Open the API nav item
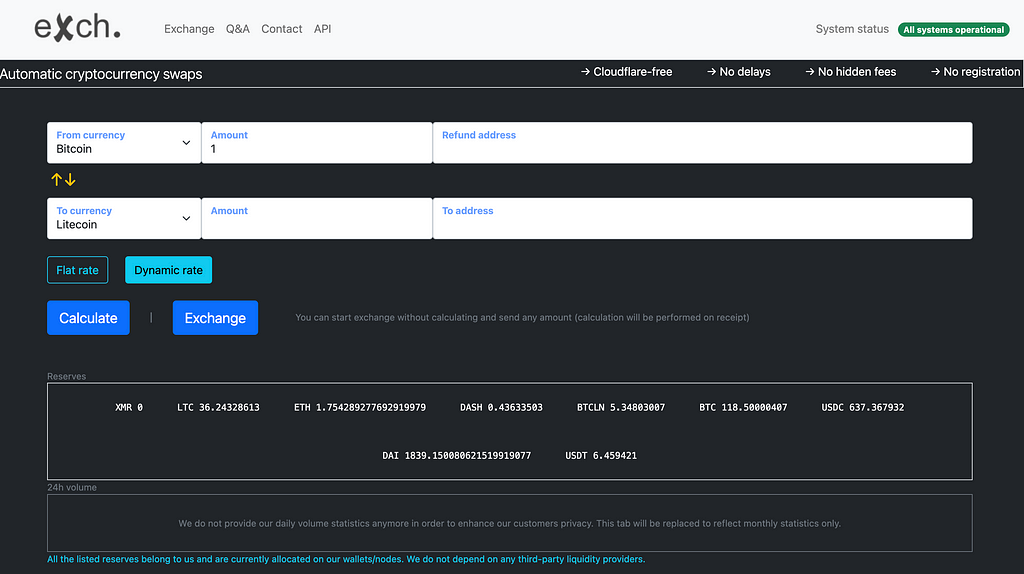 click(x=323, y=29)
